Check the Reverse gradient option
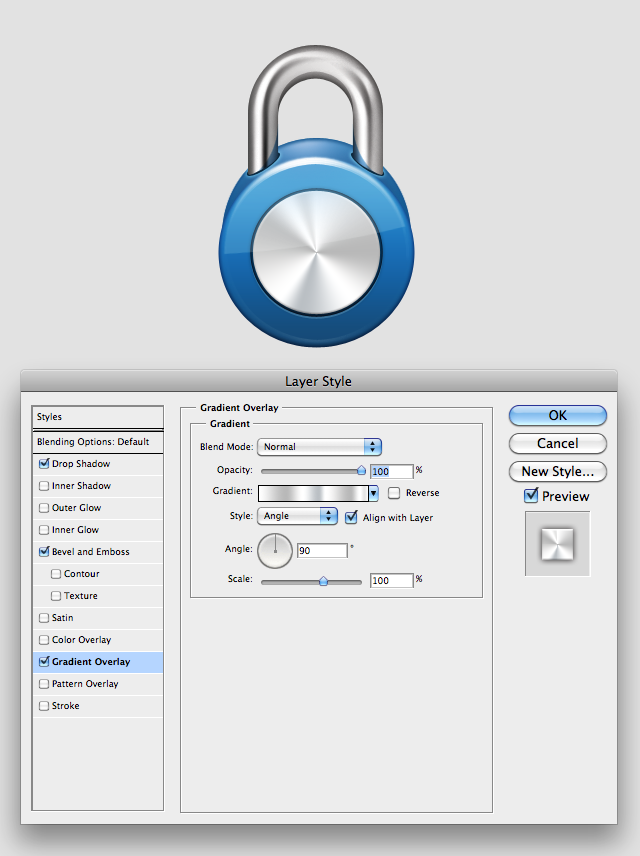Screen dimensions: 640x856 pyautogui.click(x=394, y=493)
